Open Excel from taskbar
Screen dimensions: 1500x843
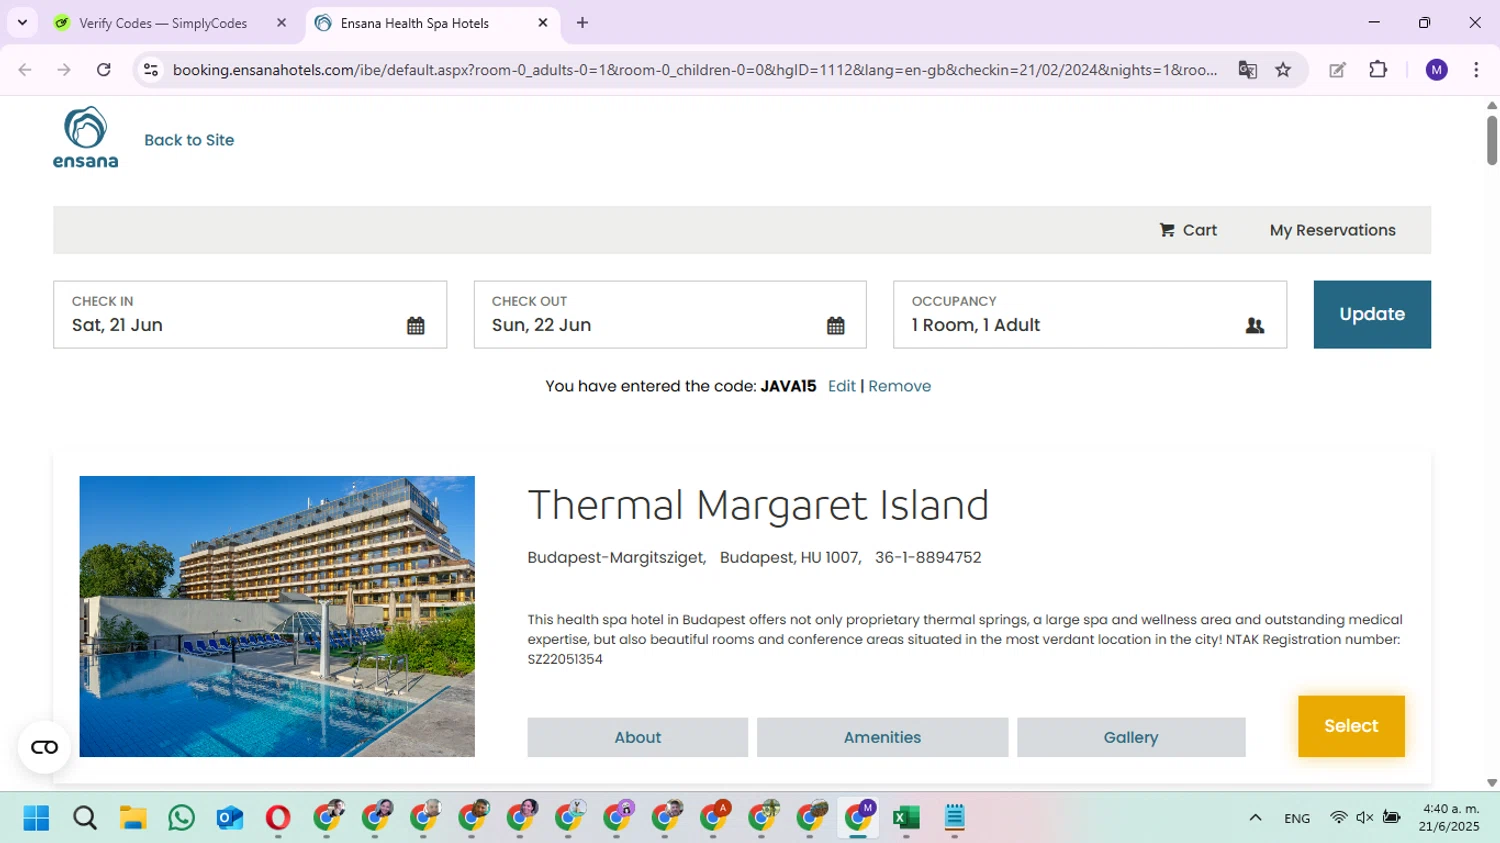[907, 818]
